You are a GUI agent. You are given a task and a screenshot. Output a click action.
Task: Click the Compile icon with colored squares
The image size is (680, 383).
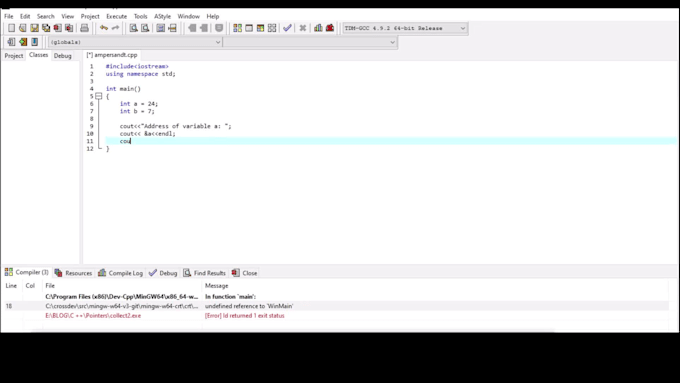(x=237, y=28)
